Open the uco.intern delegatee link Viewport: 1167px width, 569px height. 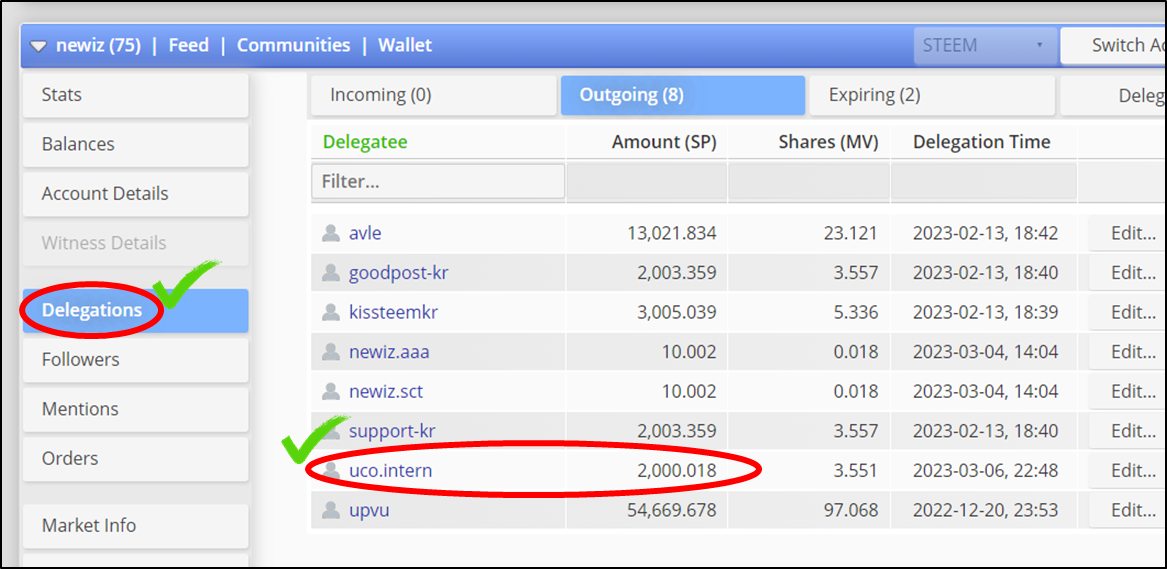pyautogui.click(x=391, y=471)
